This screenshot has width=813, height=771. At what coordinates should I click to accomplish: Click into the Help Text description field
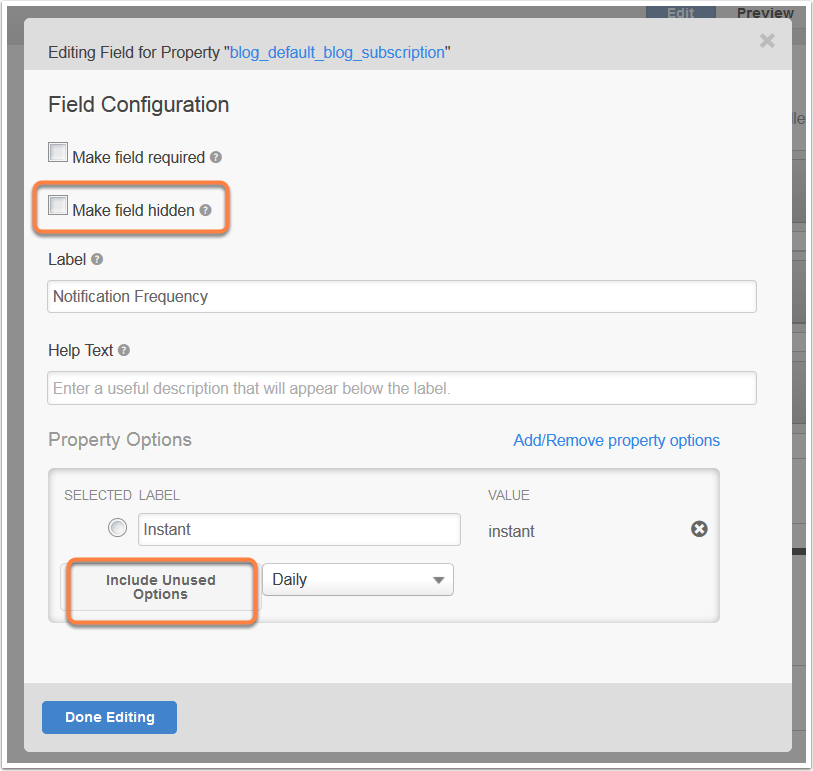point(402,388)
